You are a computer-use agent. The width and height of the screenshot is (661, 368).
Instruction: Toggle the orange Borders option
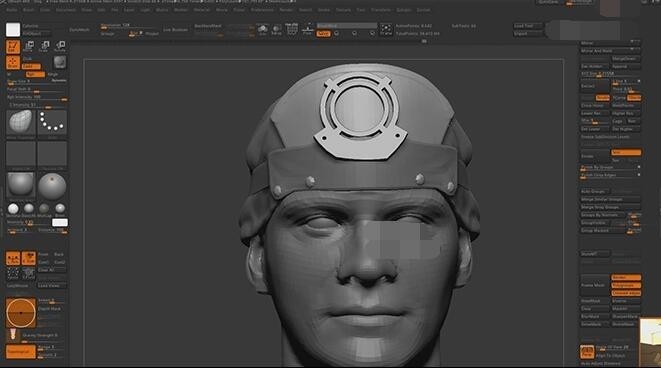click(626, 277)
